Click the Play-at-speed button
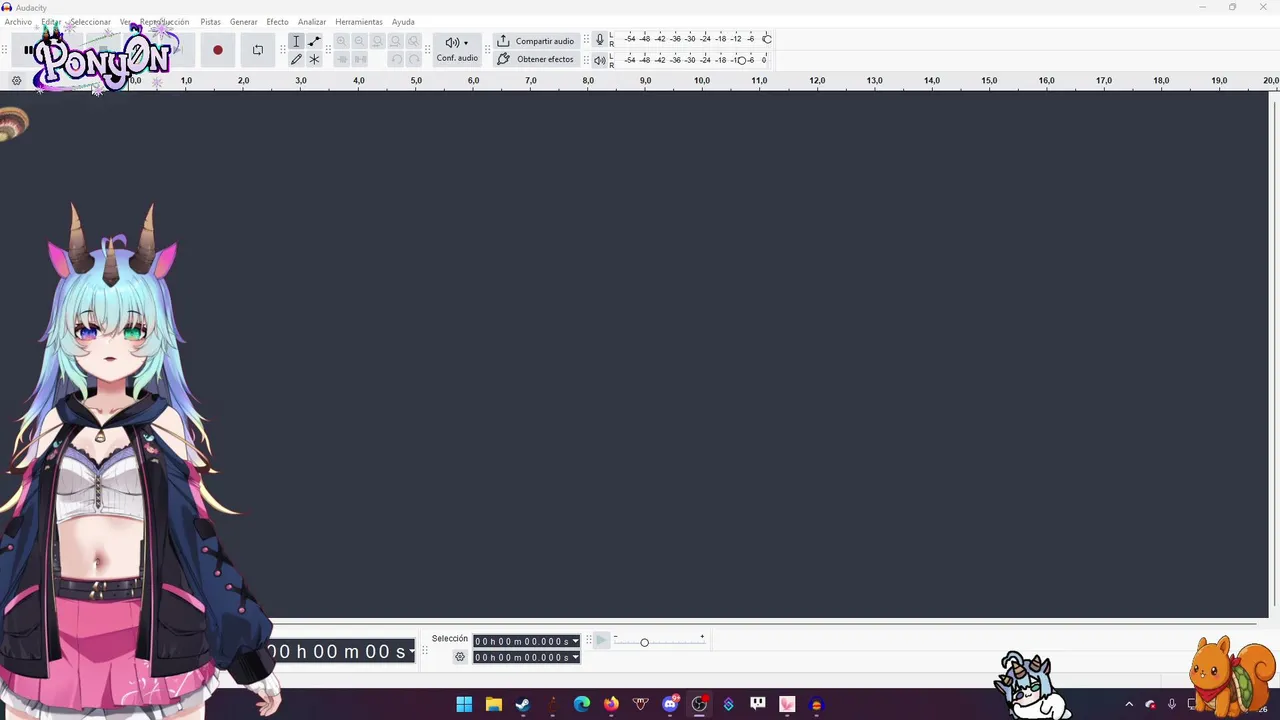 click(601, 640)
